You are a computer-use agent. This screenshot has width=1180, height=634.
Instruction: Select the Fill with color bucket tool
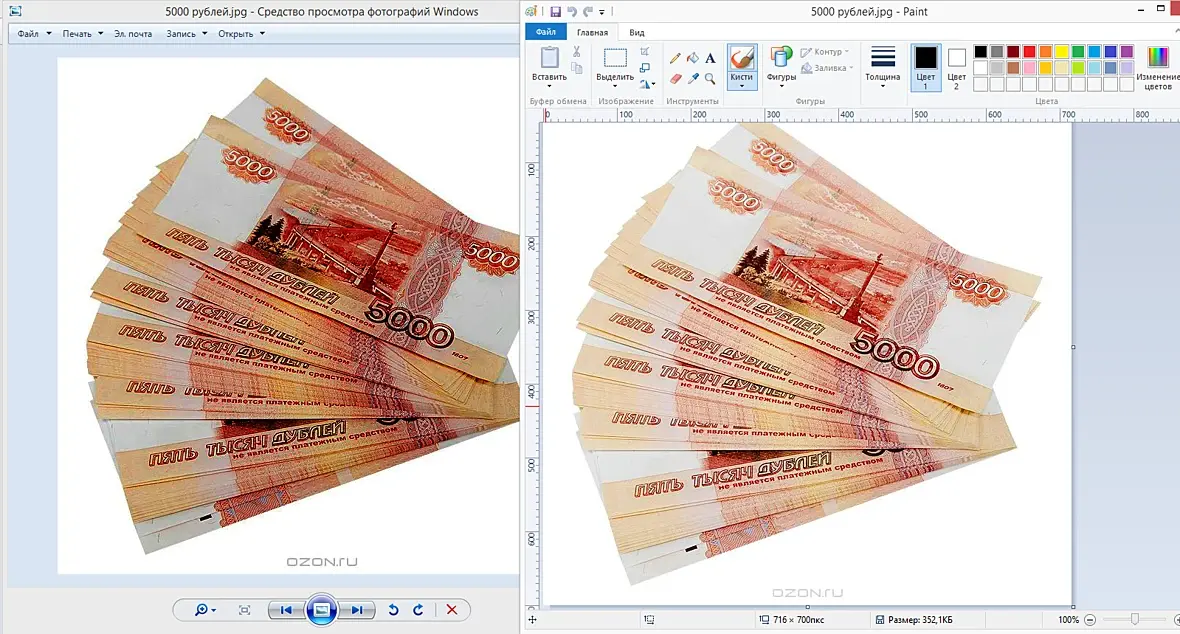tap(692, 58)
